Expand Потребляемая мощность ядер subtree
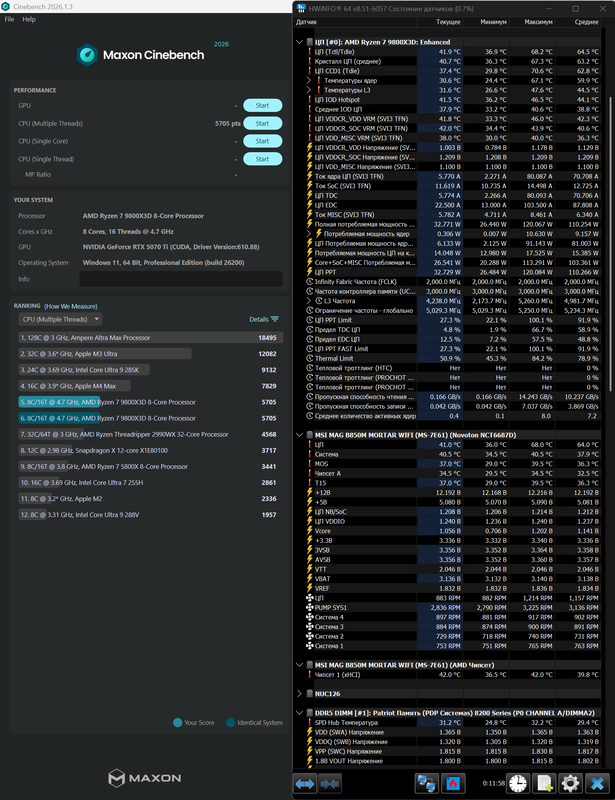 click(309, 234)
